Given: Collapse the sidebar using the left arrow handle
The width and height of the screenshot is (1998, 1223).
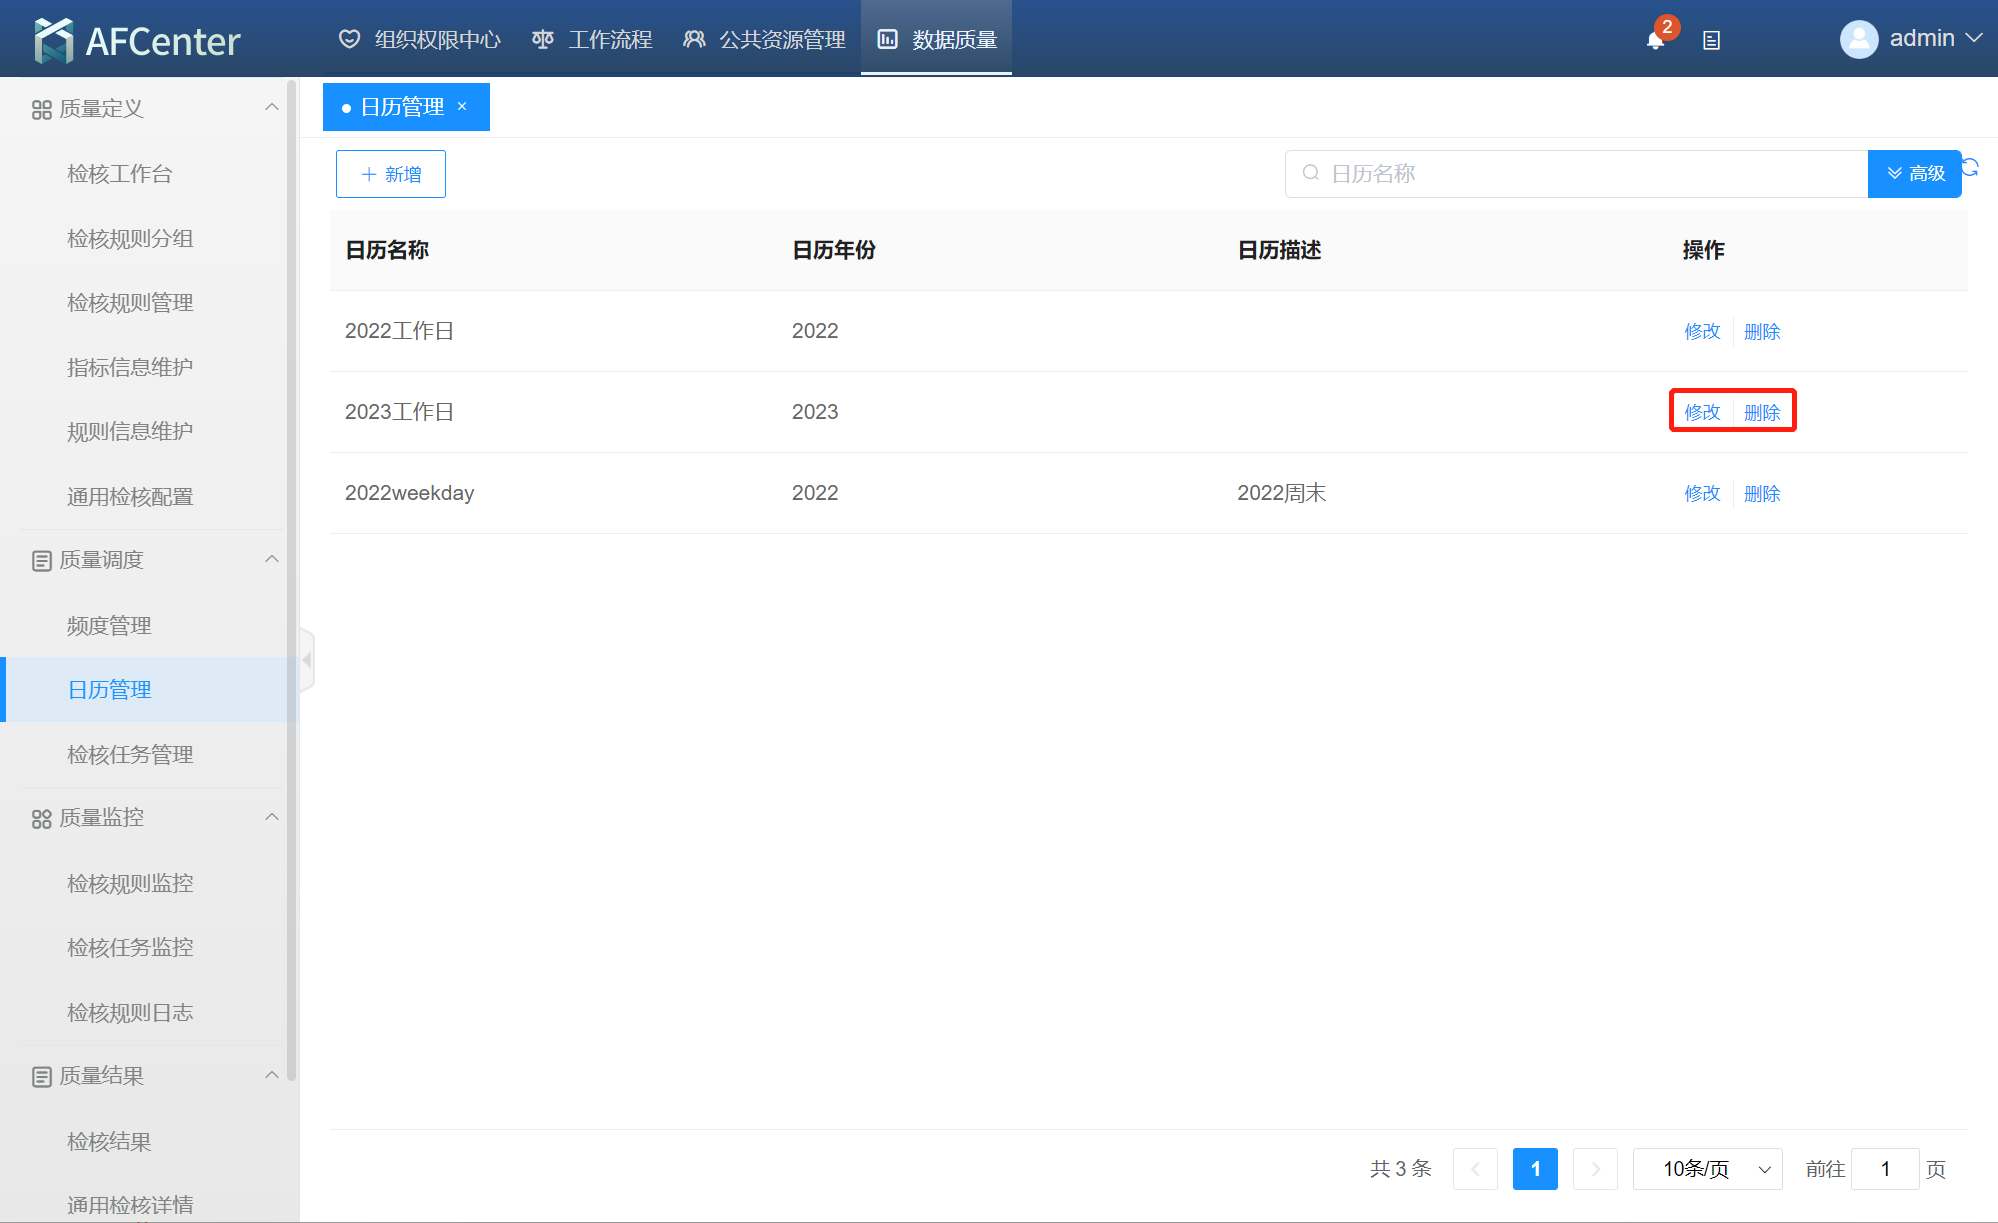Looking at the screenshot, I should tap(307, 660).
